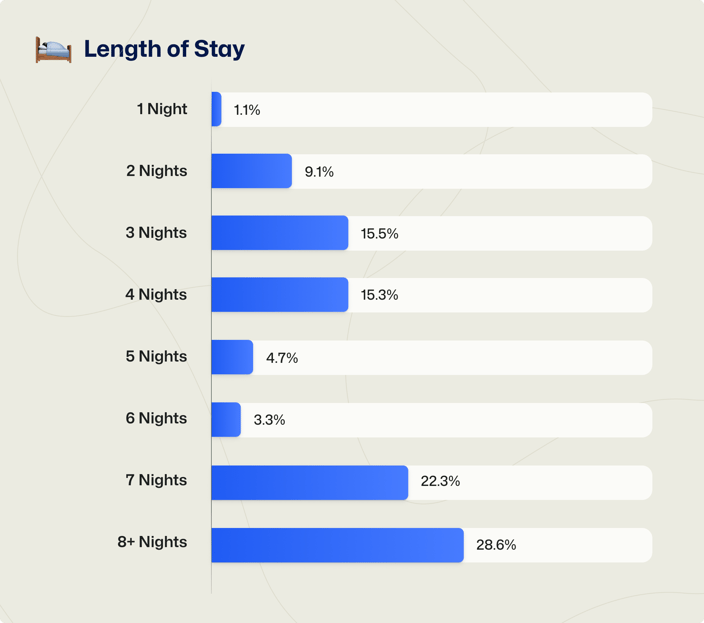Select the 15.5% value label
Screen dimensions: 704x623
[x=379, y=233]
